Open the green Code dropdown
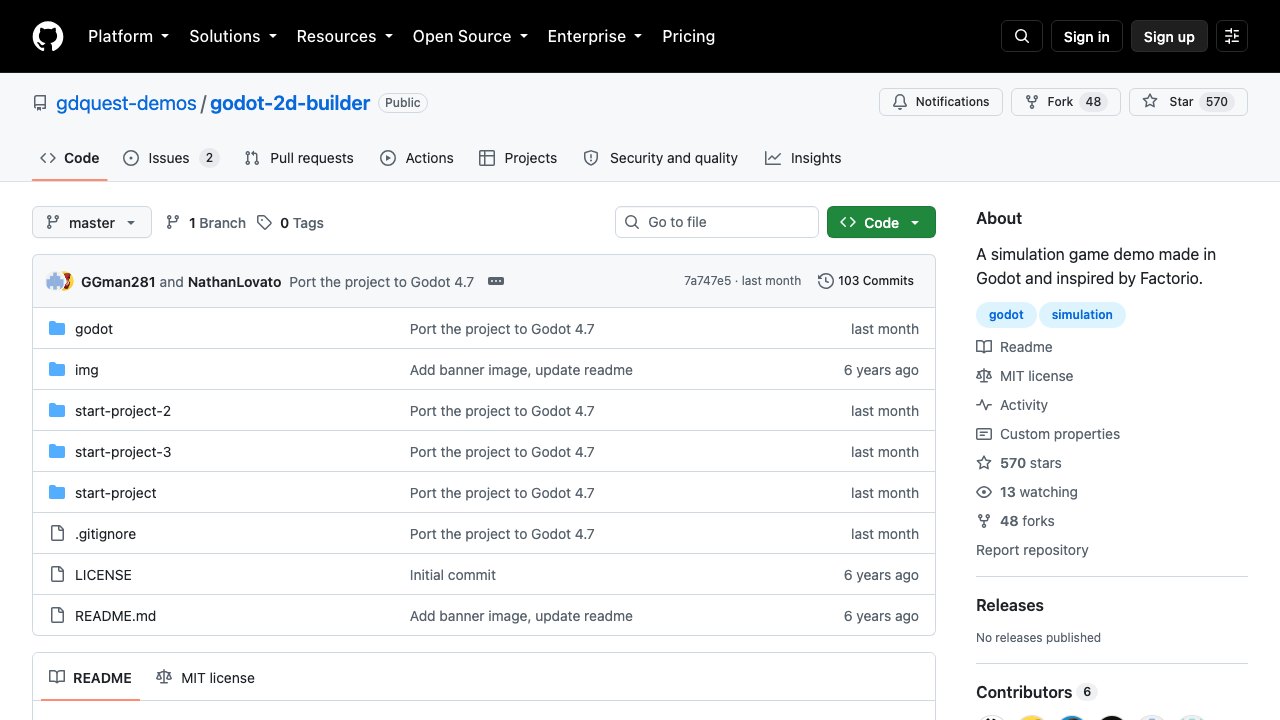Image resolution: width=1280 pixels, height=720 pixels. click(x=881, y=222)
